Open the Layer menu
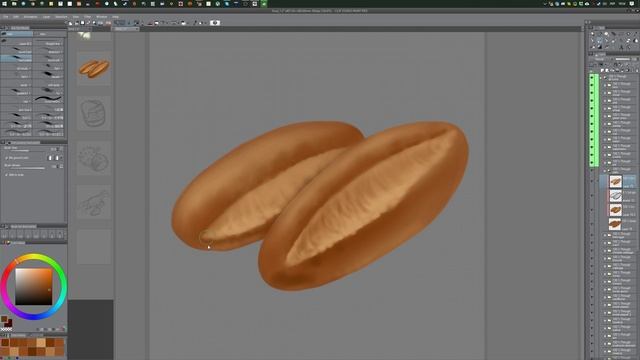The image size is (640, 360). pos(47,17)
